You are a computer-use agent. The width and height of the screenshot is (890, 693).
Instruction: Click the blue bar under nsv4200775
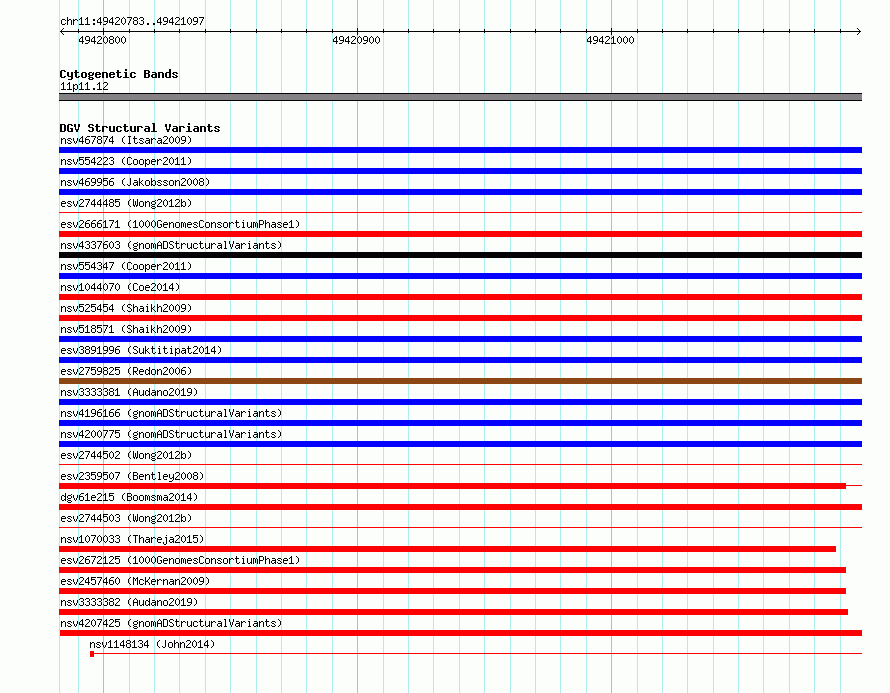pyautogui.click(x=460, y=444)
